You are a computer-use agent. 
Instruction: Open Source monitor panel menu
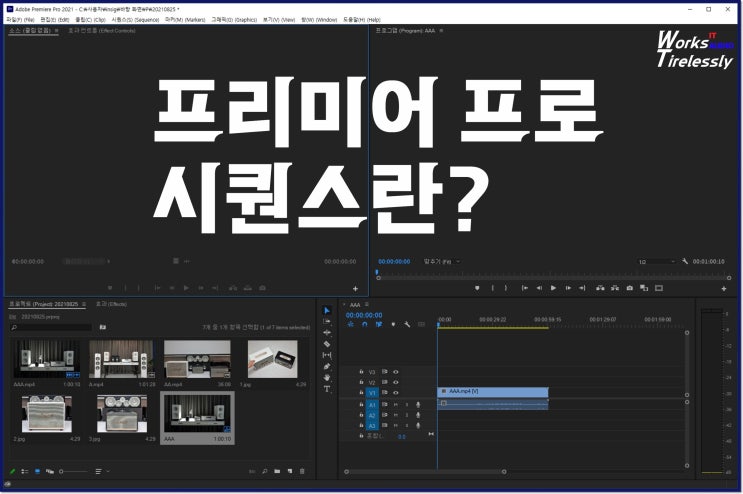pyautogui.click(x=56, y=30)
